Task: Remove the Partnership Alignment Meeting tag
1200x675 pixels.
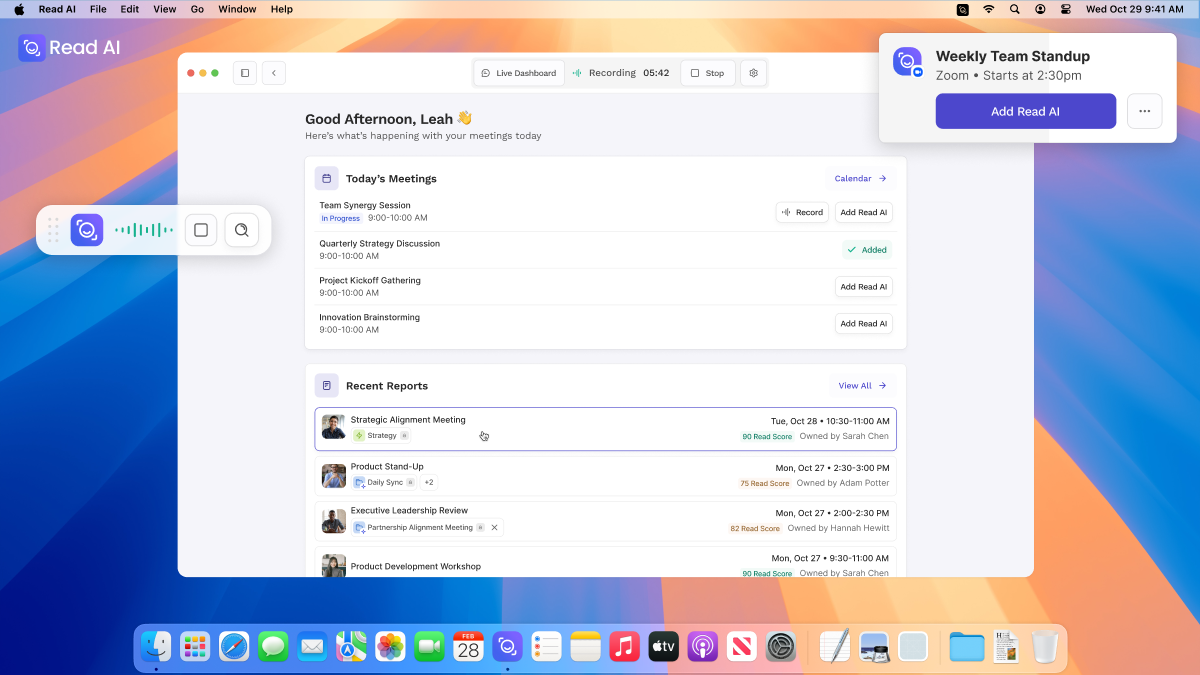Action: pos(493,527)
